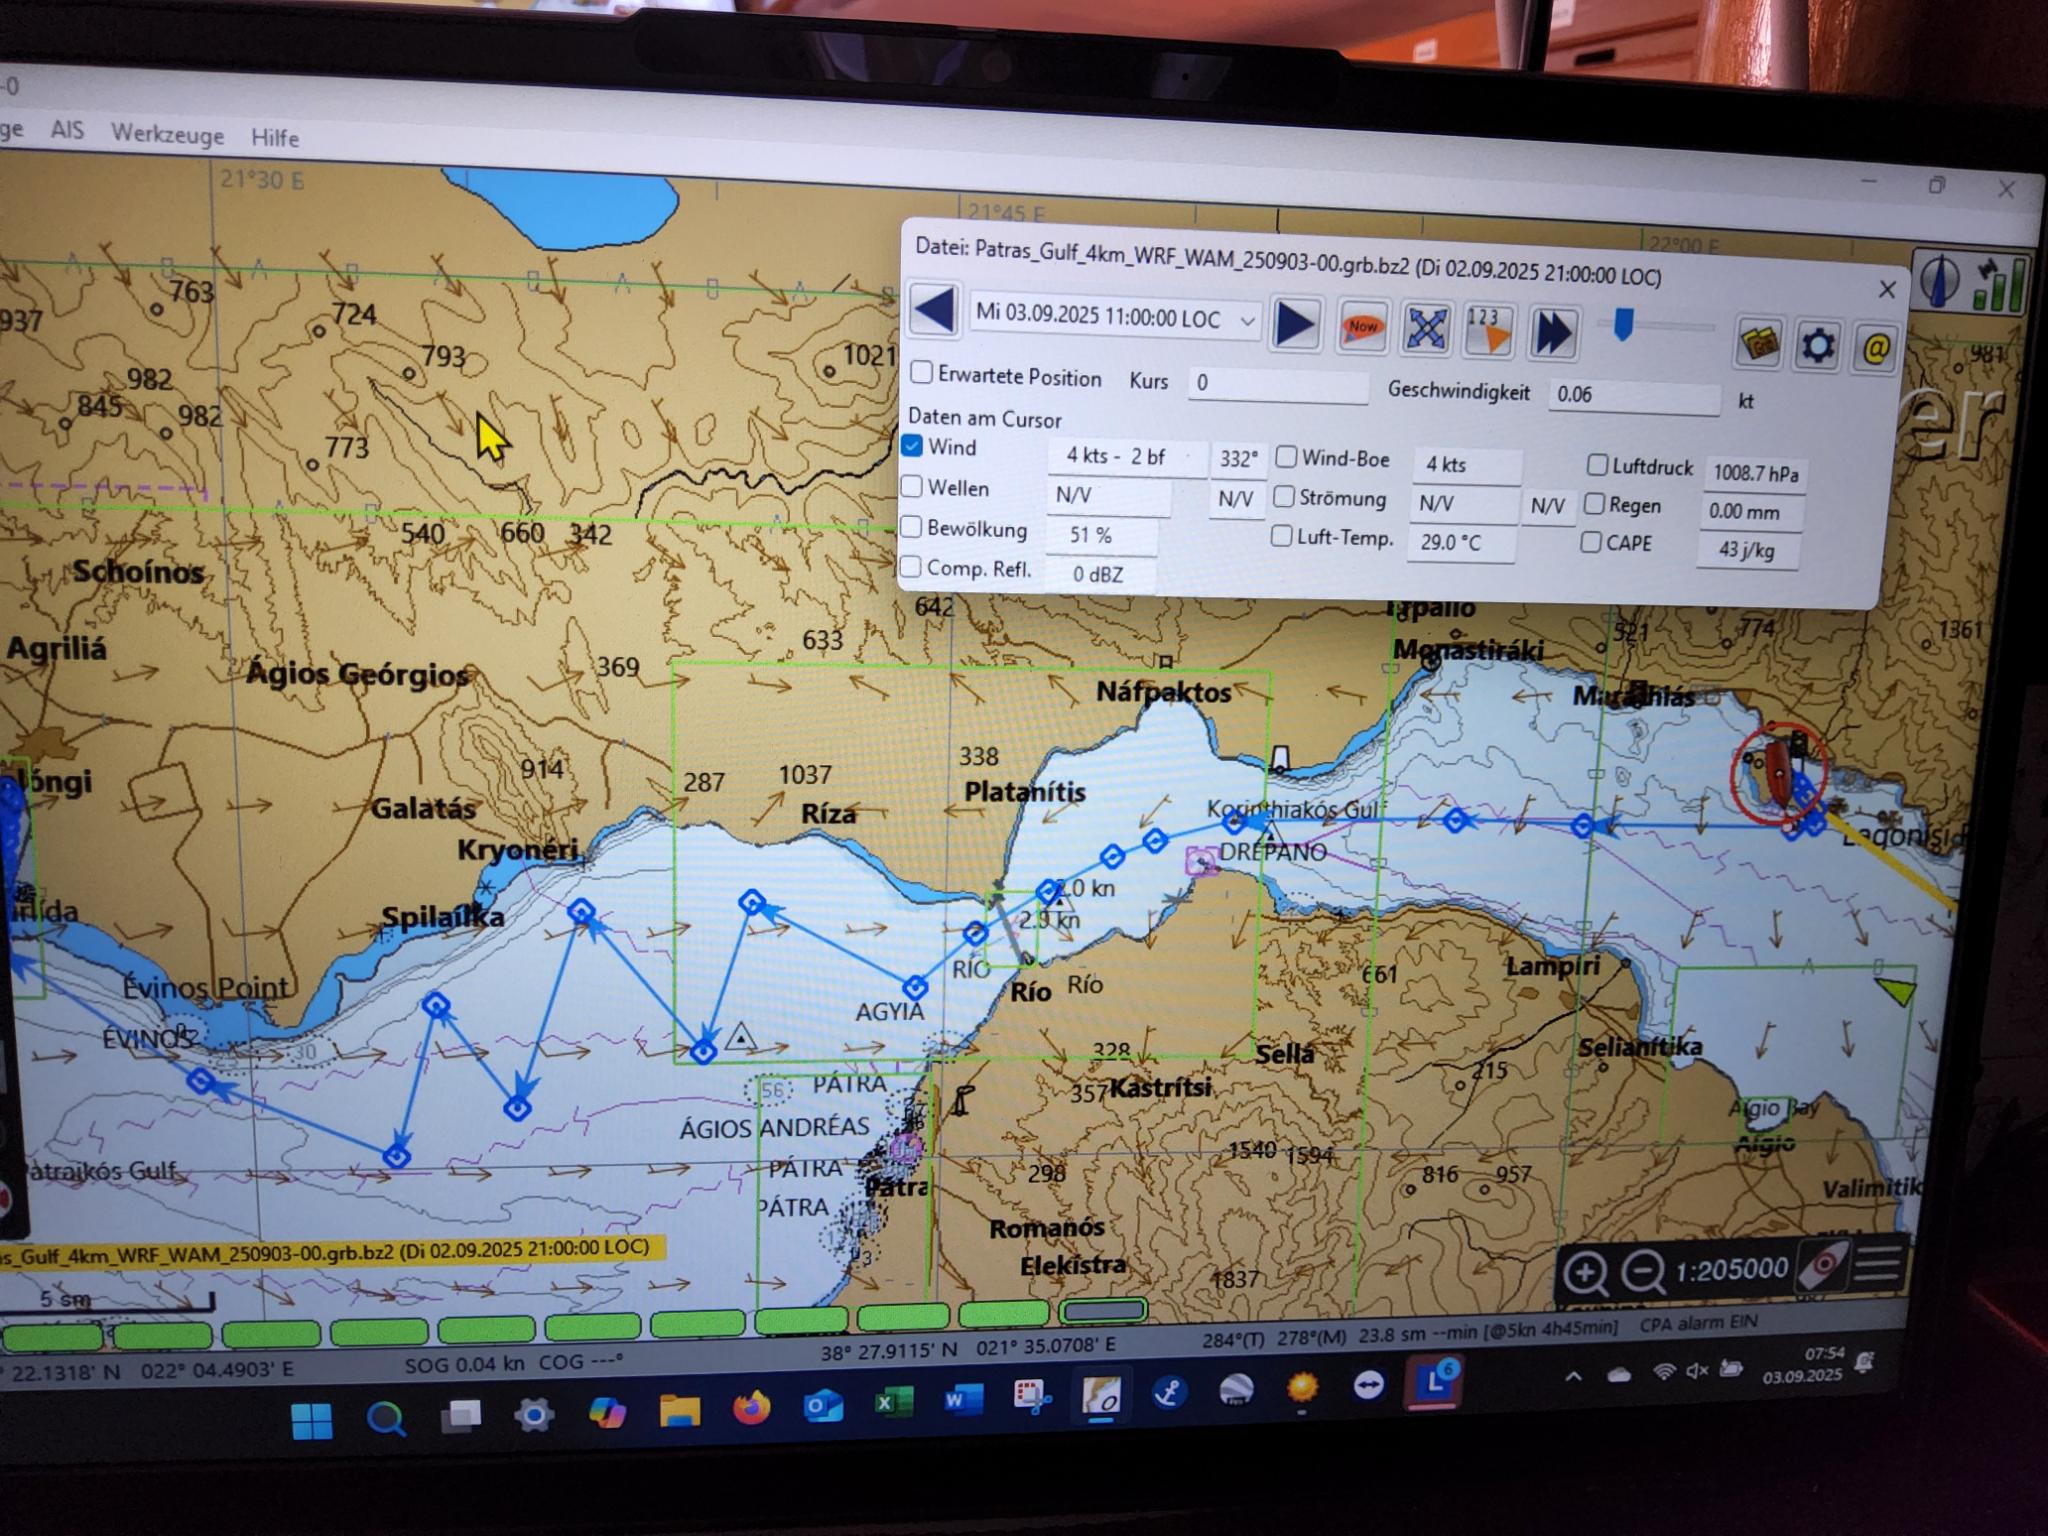Enable the Luft-Temp. checkbox
Screen dimensions: 2048x1536
[x=1281, y=536]
